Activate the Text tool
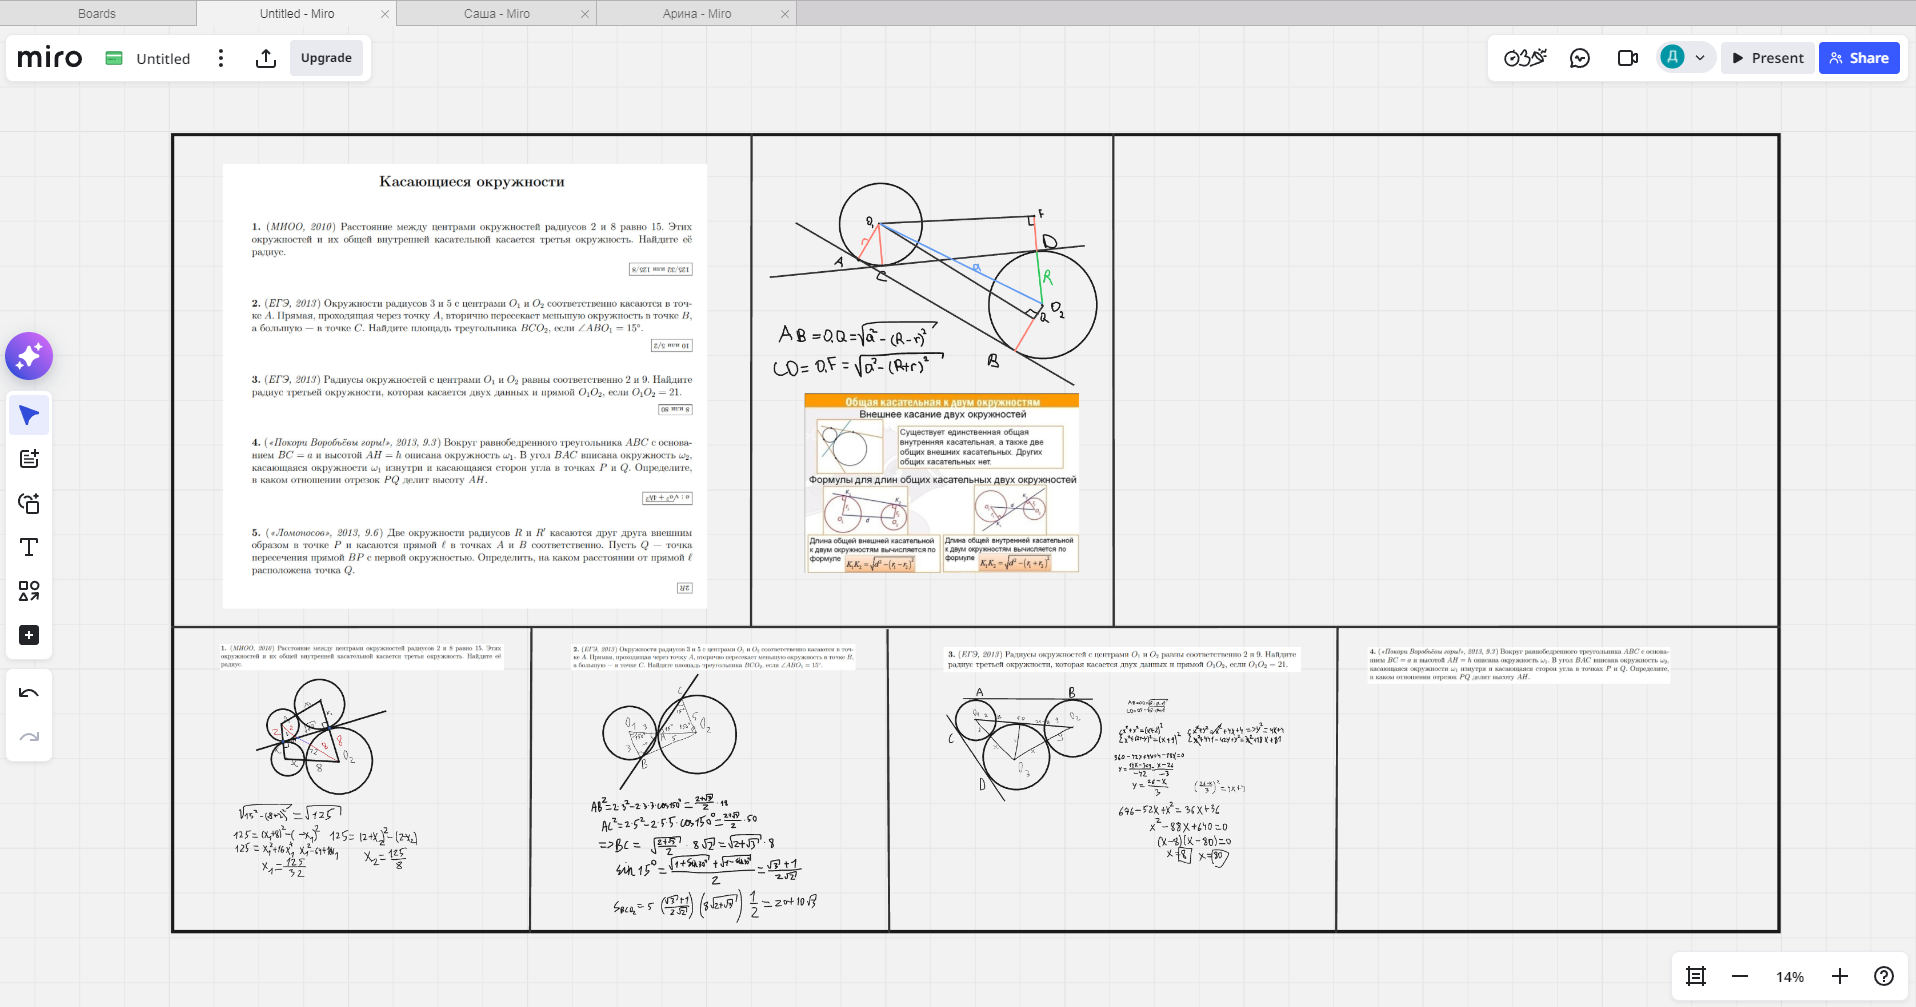Screen dimensions: 1916x1007 click(x=29, y=547)
